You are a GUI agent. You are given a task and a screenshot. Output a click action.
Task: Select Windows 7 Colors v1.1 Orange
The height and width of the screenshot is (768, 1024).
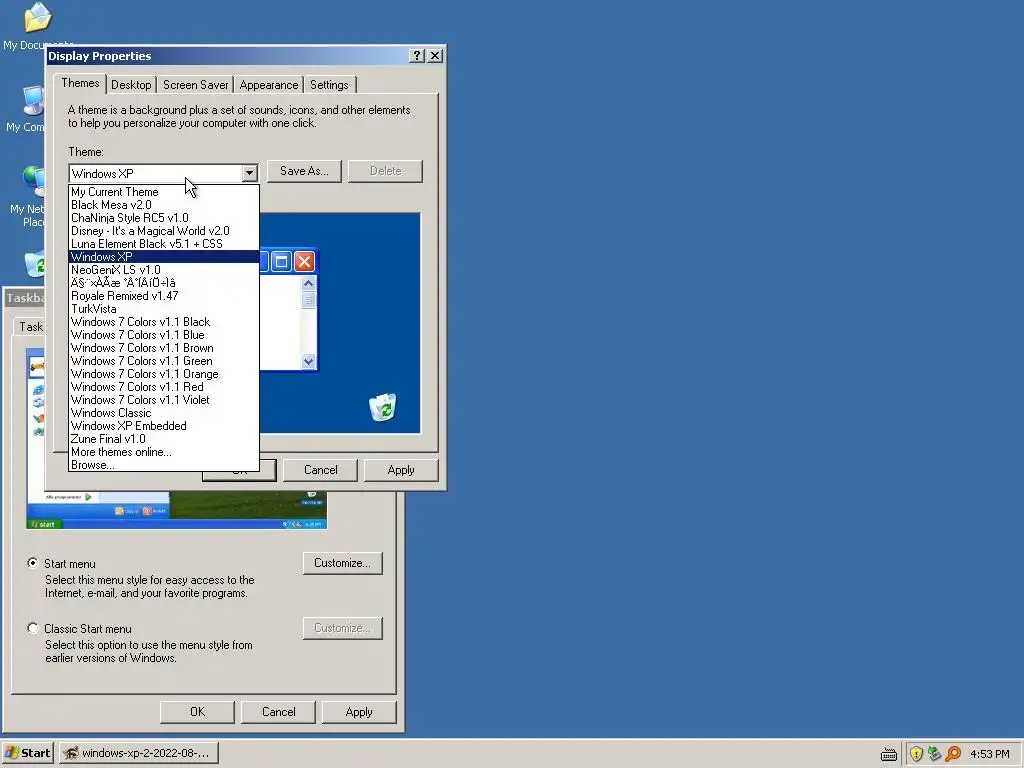[x=164, y=374]
